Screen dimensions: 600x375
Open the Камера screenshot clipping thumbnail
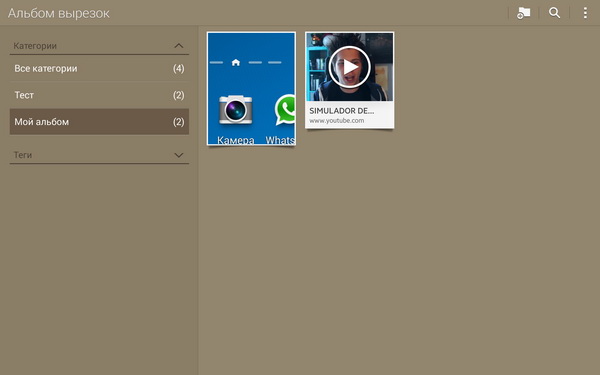point(251,89)
